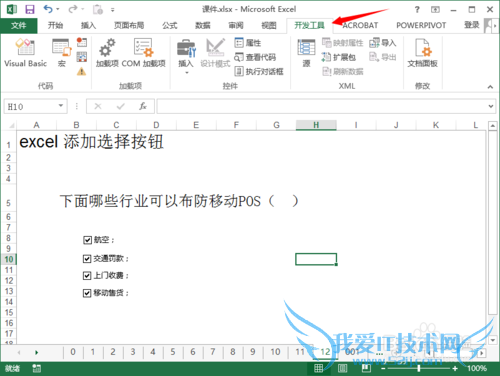
Task: Switch to the POWERPIVOT tab
Action: click(x=421, y=25)
